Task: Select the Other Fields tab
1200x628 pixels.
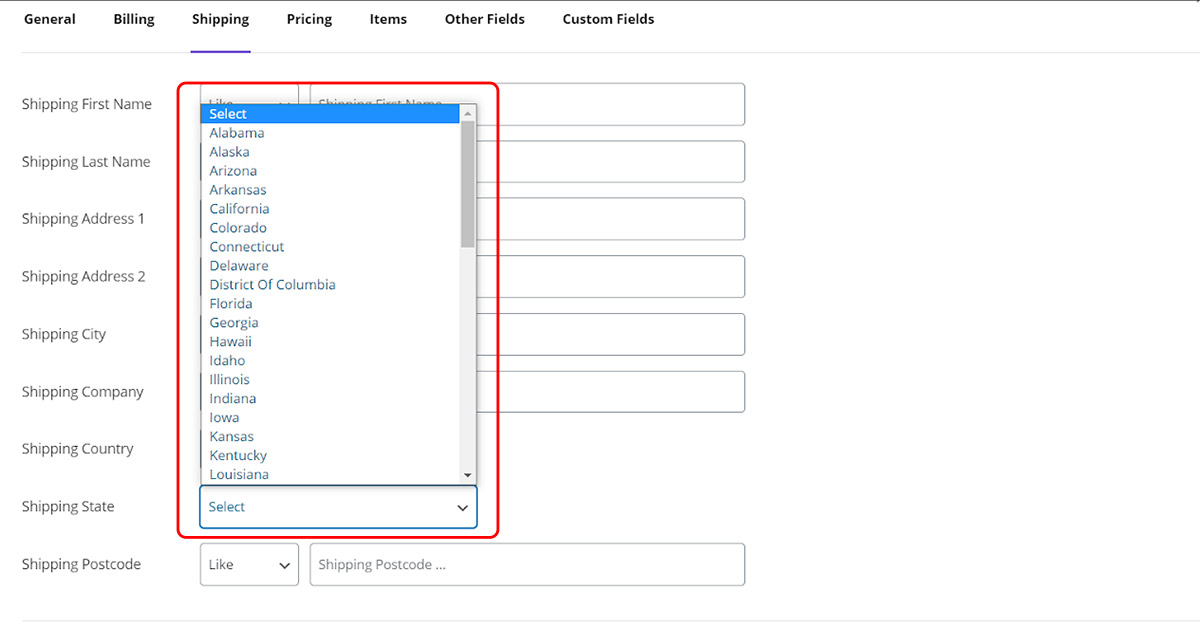Action: click(x=485, y=19)
